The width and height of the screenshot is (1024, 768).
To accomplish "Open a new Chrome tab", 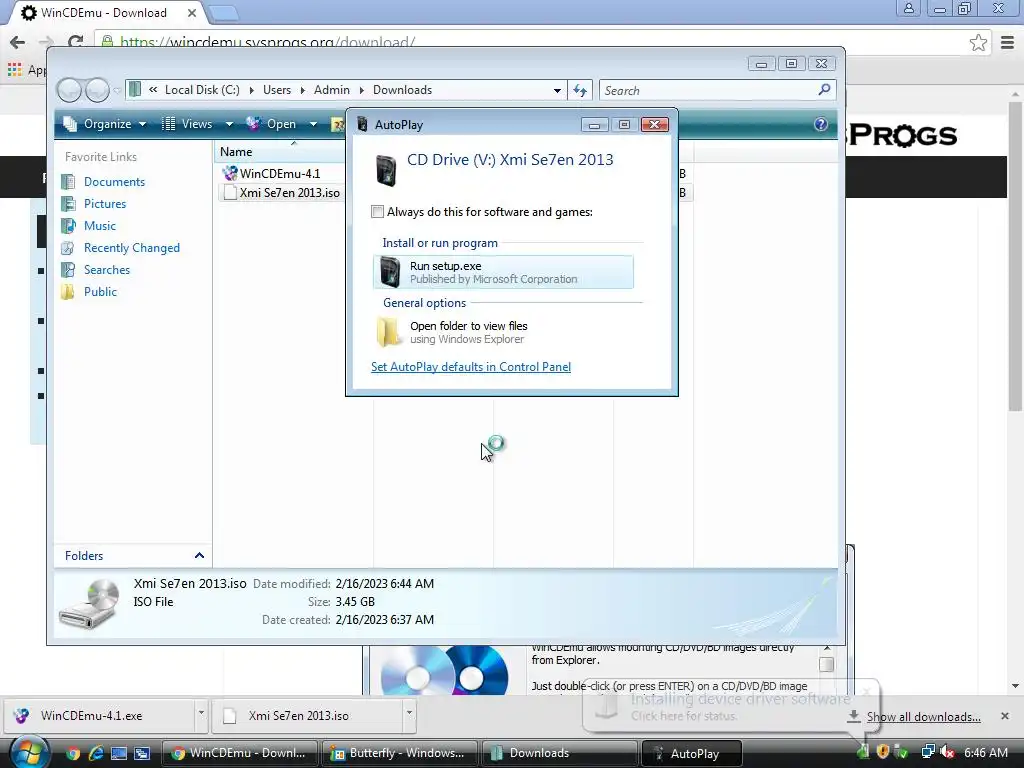I will click(x=224, y=12).
